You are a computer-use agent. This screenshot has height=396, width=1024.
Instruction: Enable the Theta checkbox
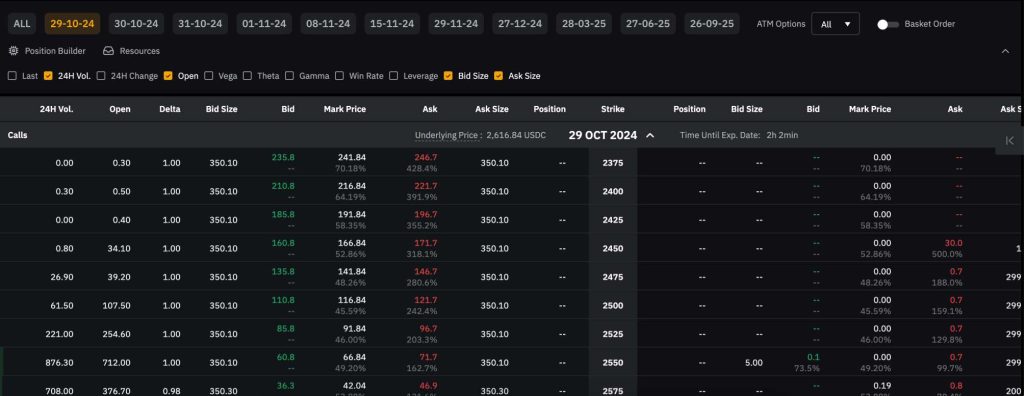(248, 76)
